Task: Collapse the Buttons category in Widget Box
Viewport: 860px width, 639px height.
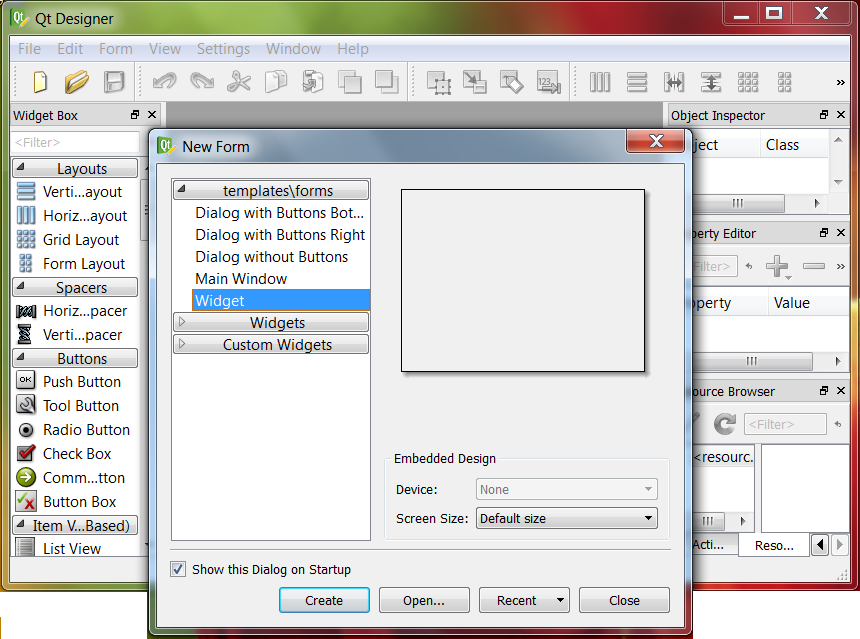Action: click(x=21, y=357)
